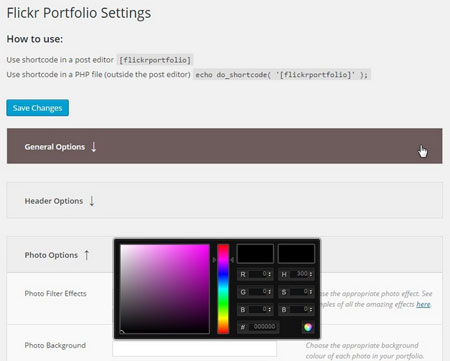The width and height of the screenshot is (450, 361).
Task: Click the RGB B (blue) value field
Action: point(255,309)
